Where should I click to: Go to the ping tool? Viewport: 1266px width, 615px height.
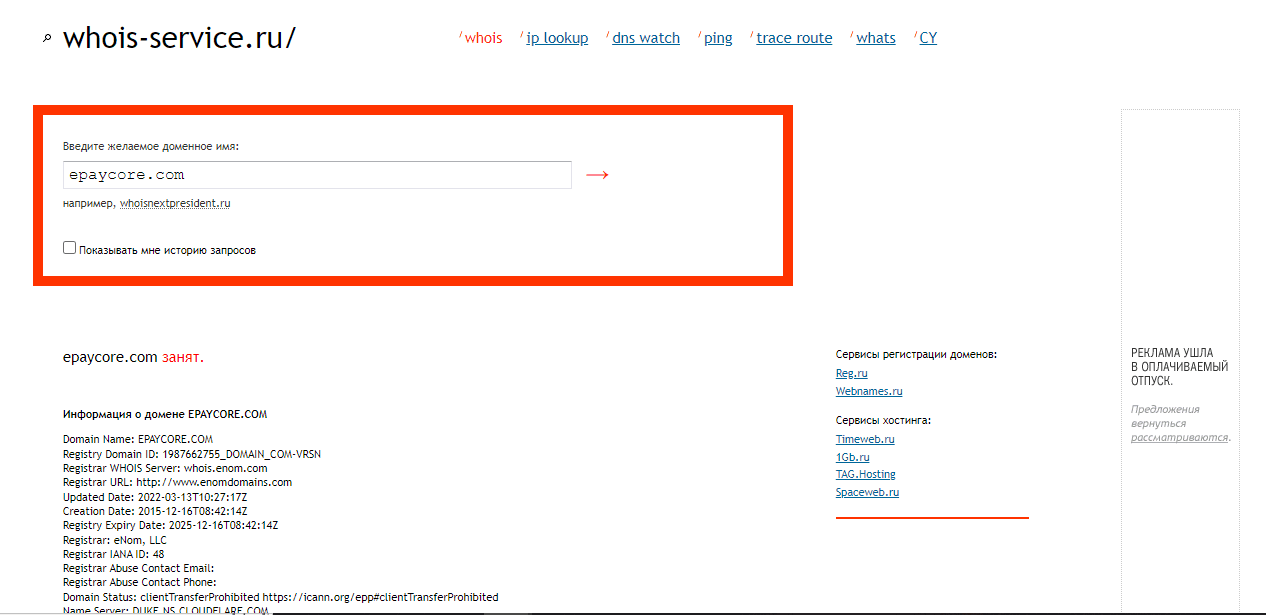coord(718,38)
